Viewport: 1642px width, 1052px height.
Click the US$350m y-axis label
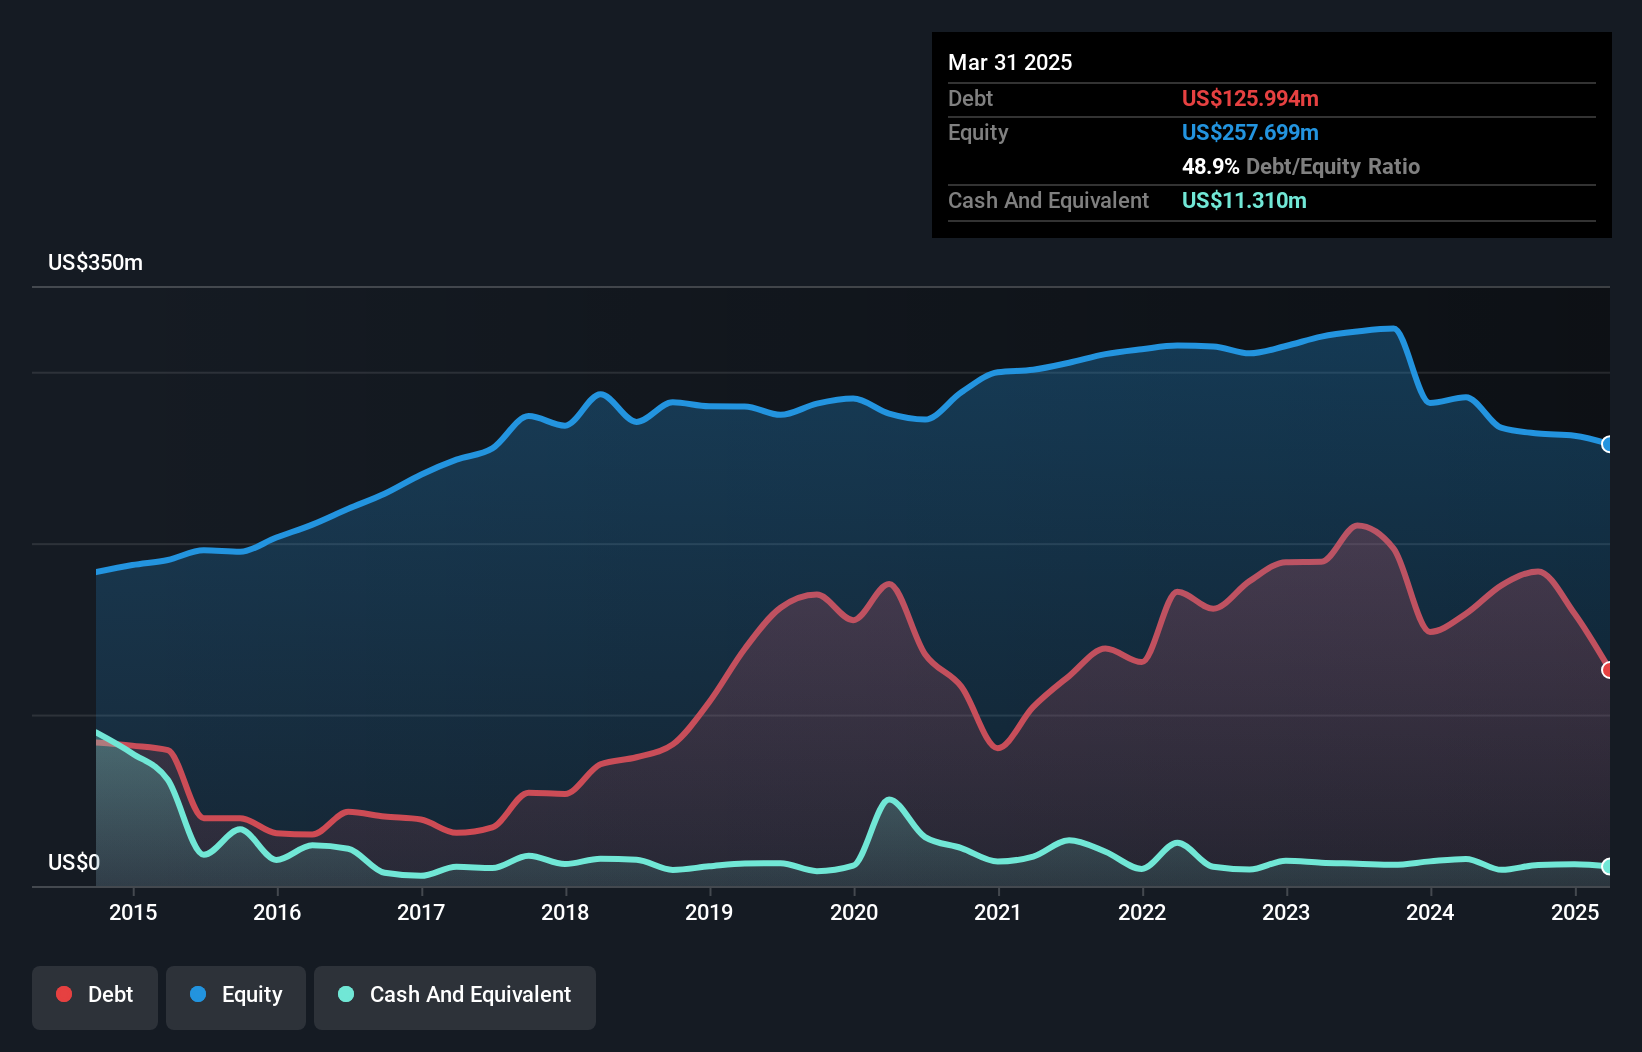point(96,263)
